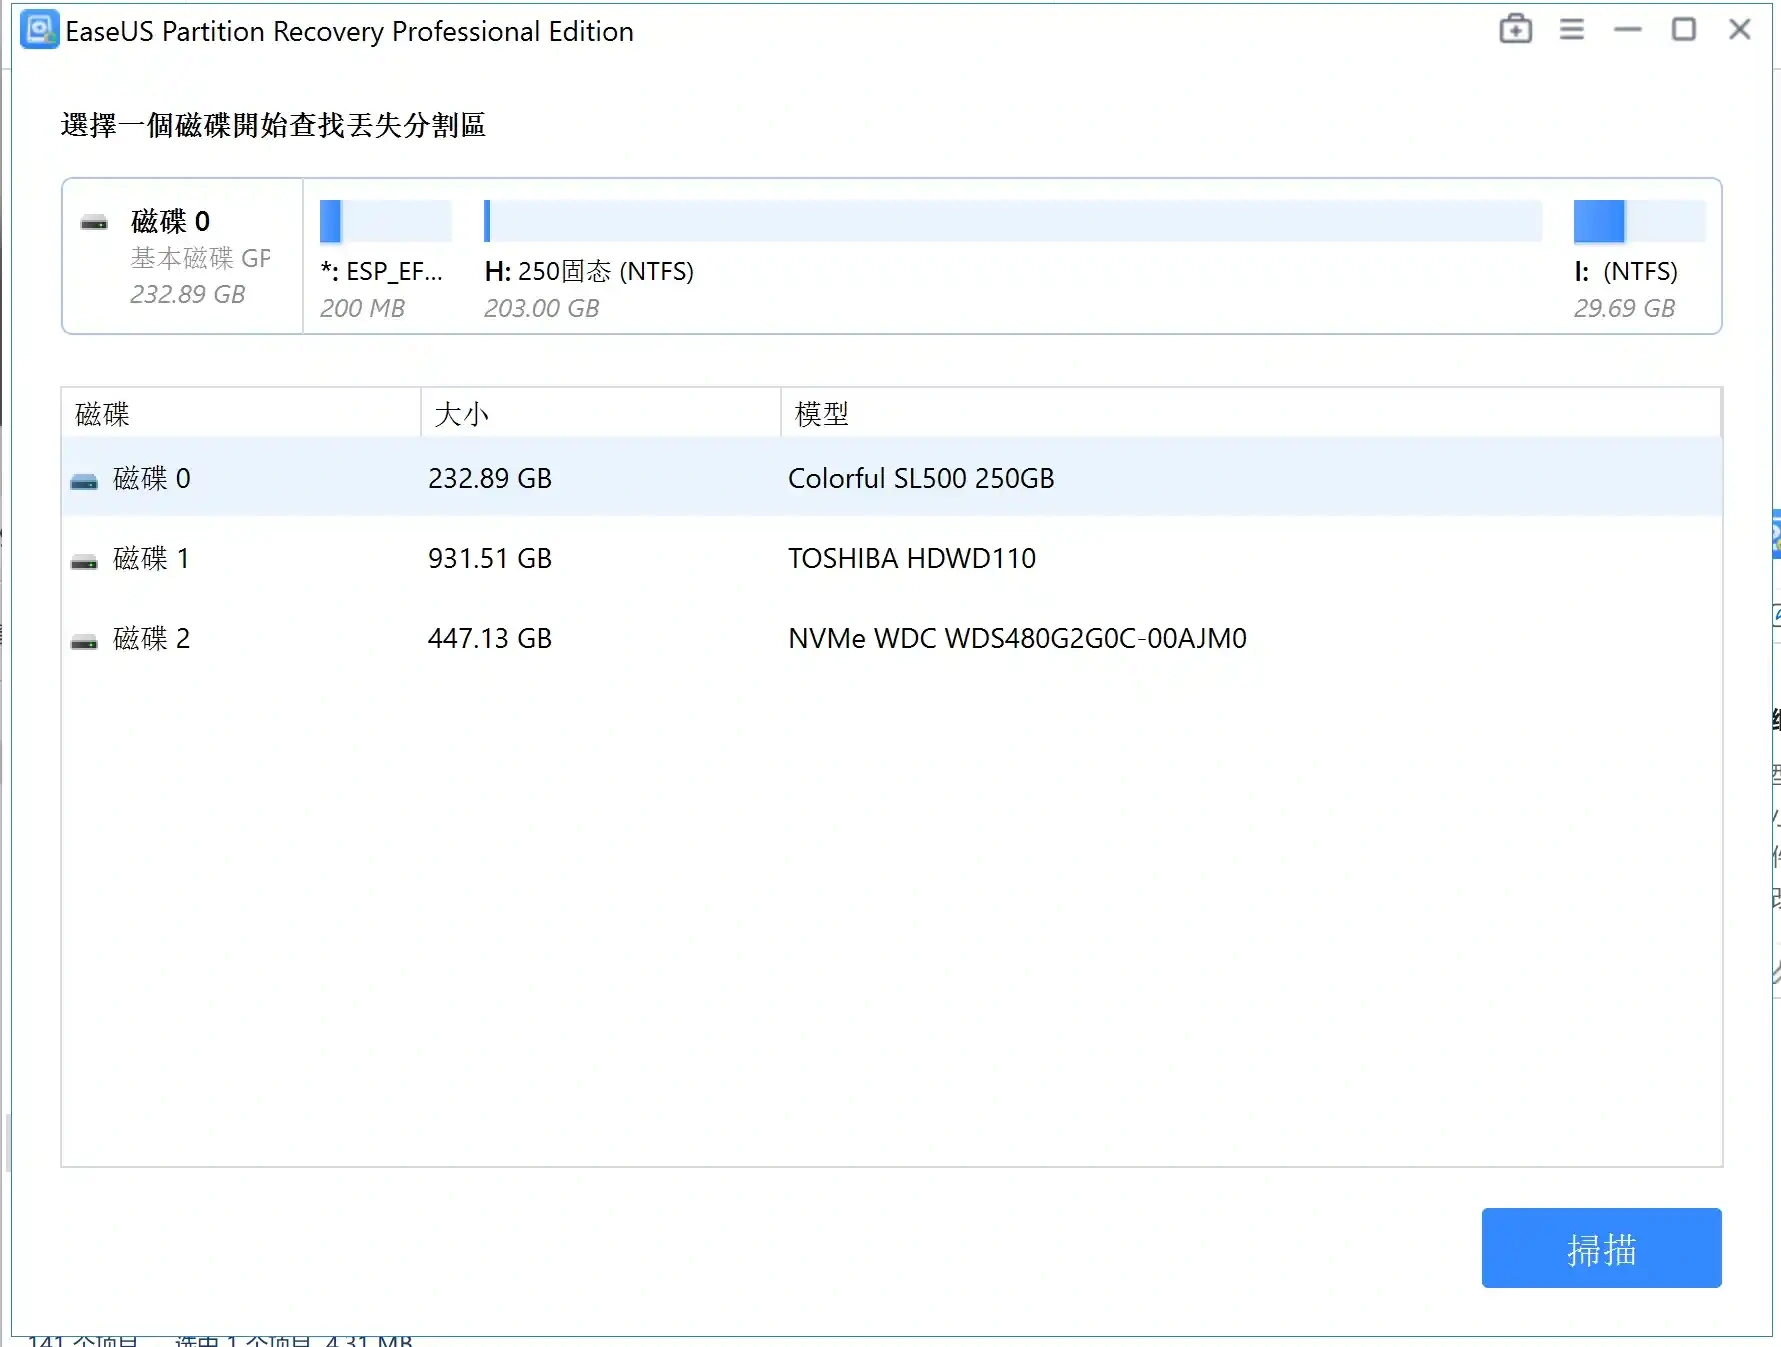This screenshot has width=1781, height=1347.
Task: Click the 磁碟 0 summary disk icon at top
Action: 94,223
